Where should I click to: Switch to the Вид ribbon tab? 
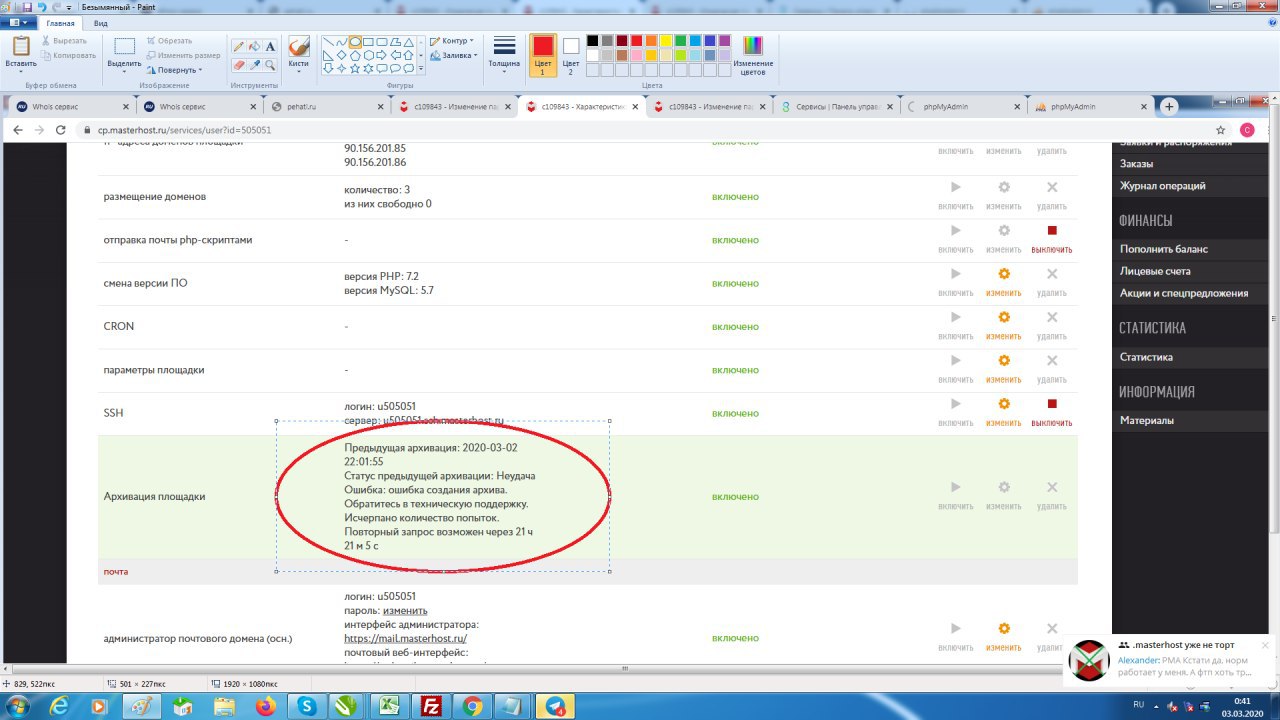(x=100, y=22)
